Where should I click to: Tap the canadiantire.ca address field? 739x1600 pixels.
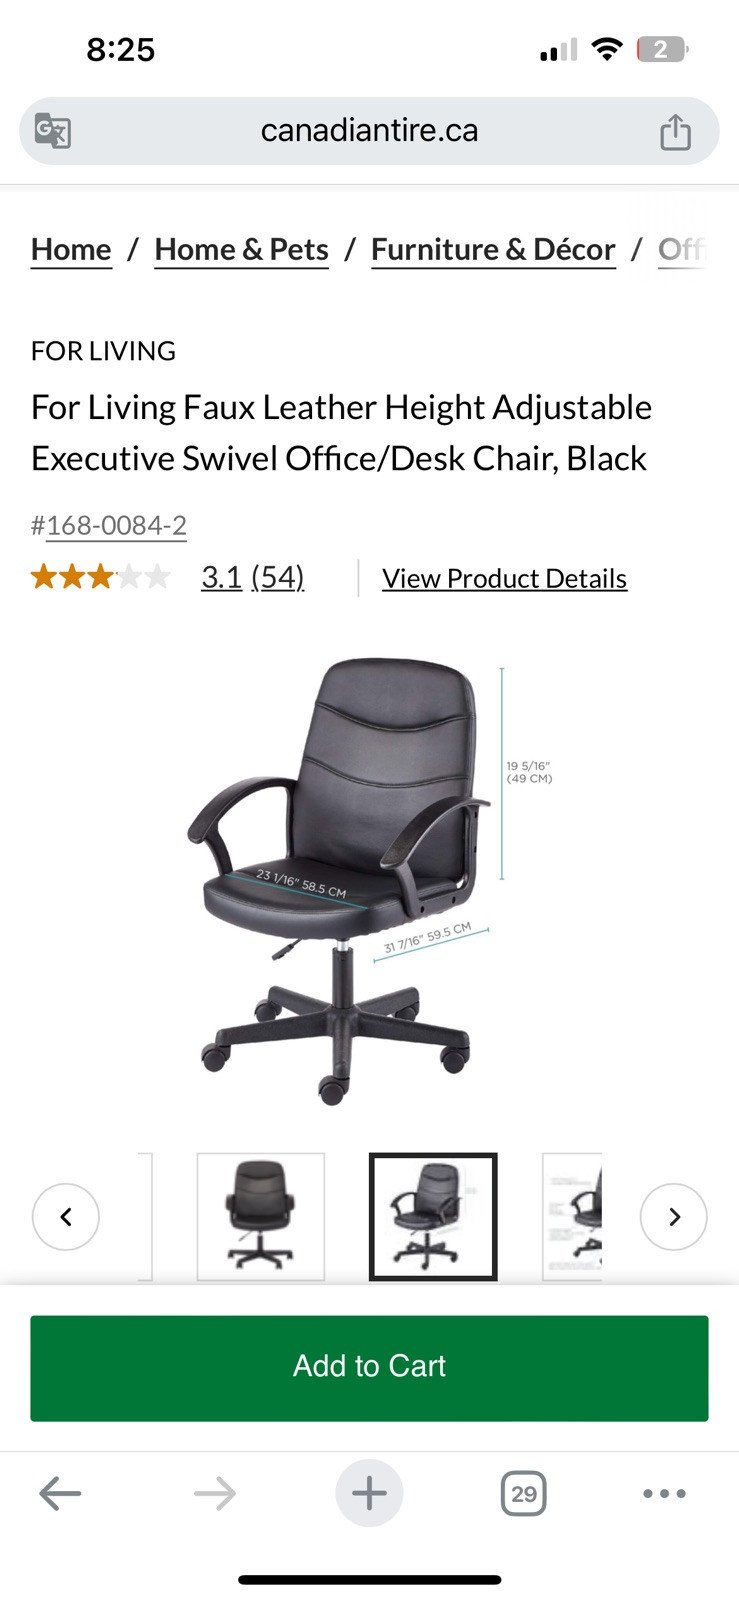[369, 131]
